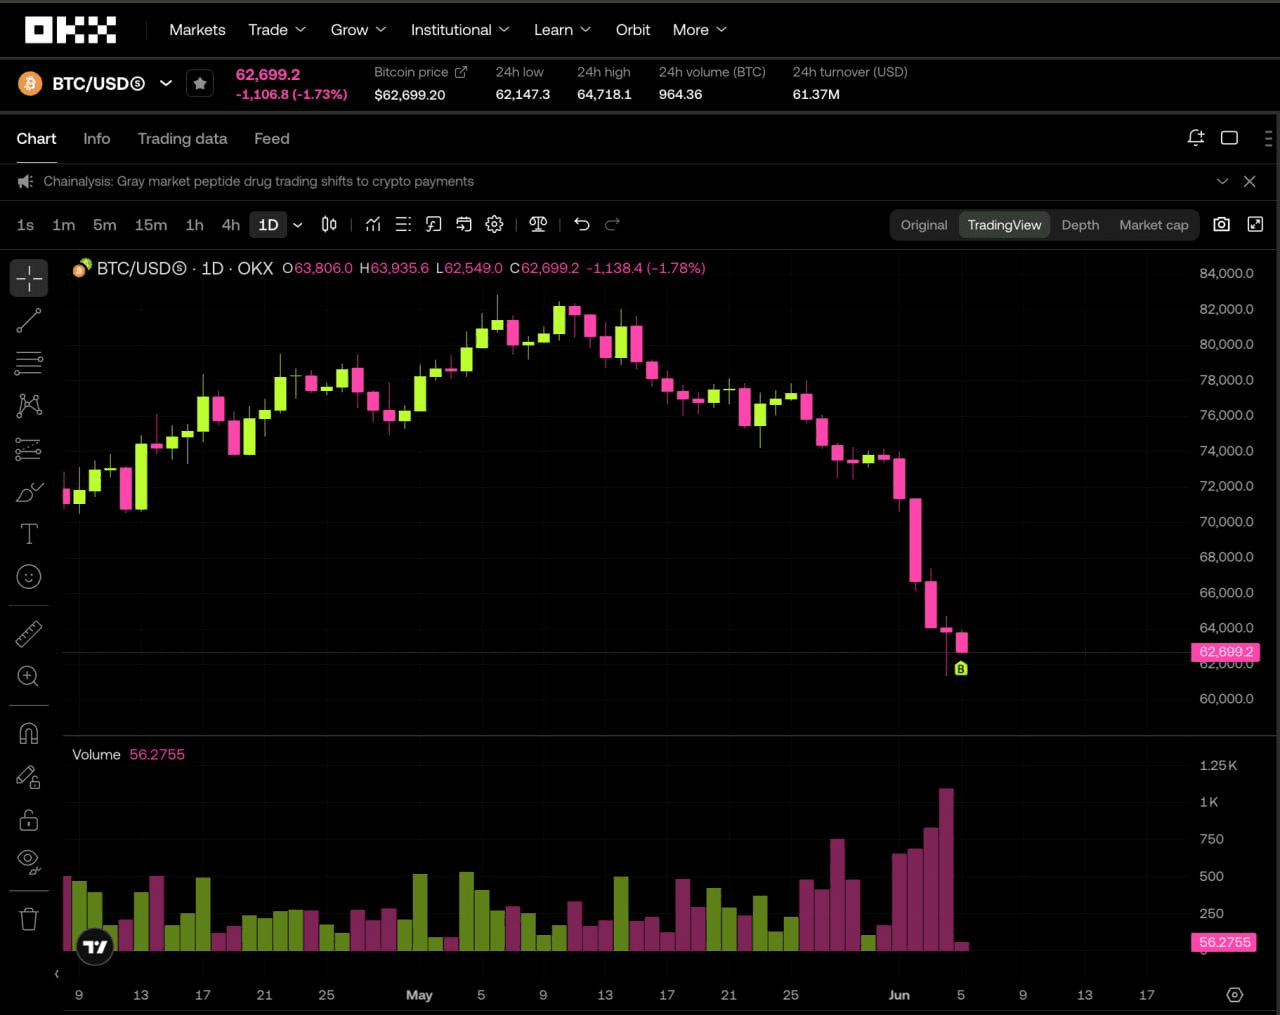Image resolution: width=1280 pixels, height=1015 pixels.
Task: Switch to the Feed tab
Action: click(272, 139)
